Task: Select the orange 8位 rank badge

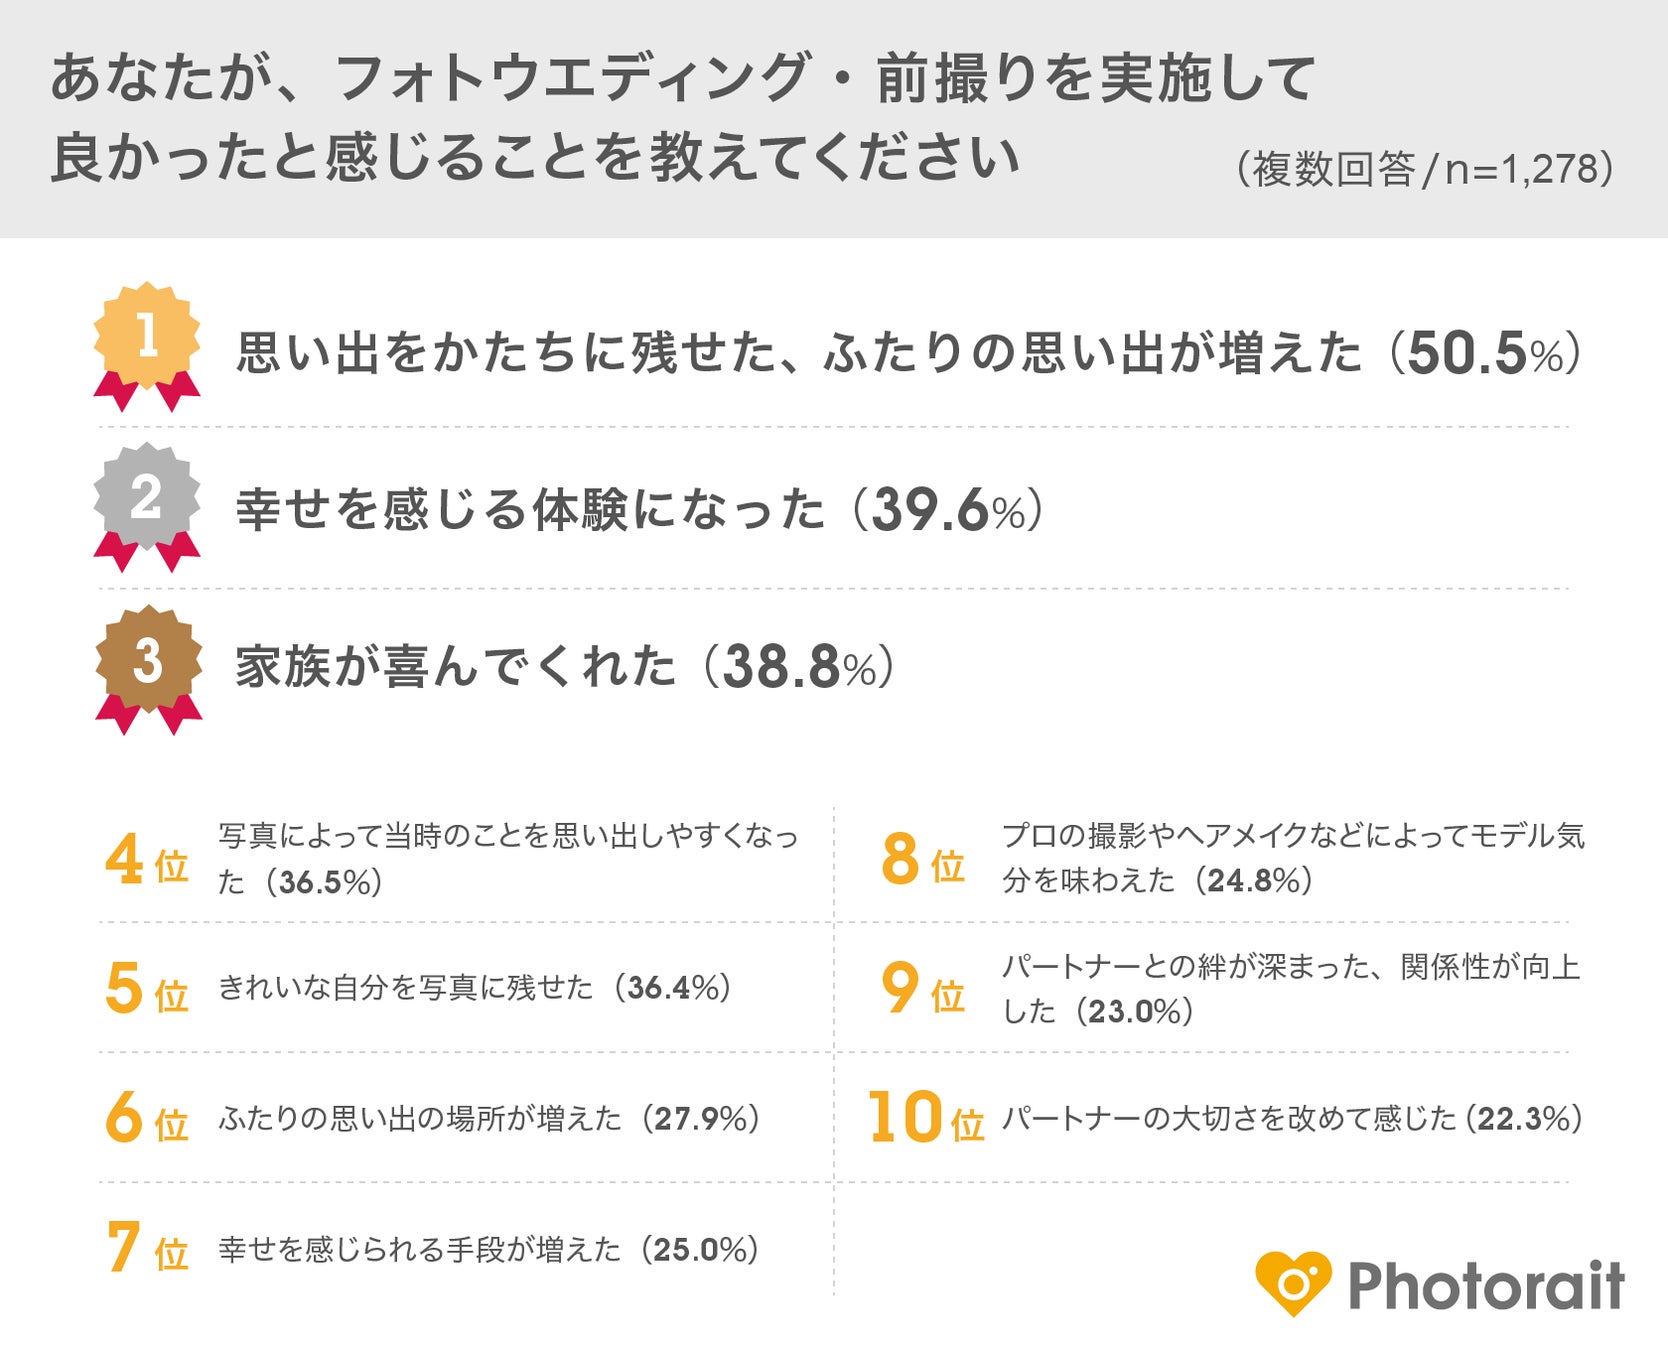Action: point(922,861)
